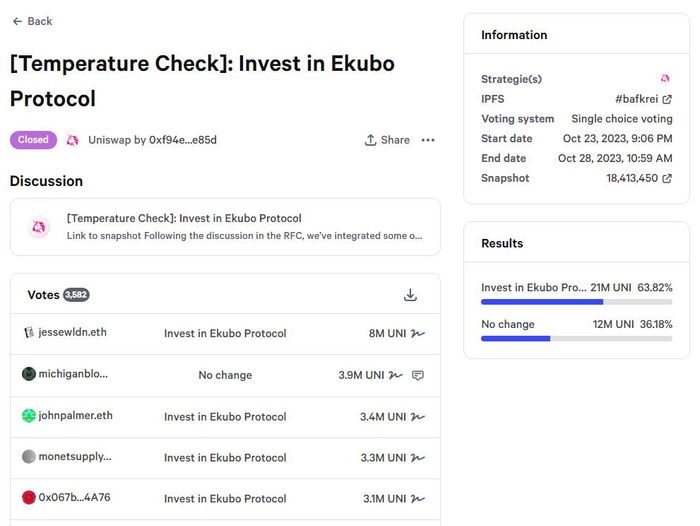Open the discussion card for Ekubo Protocol

pyautogui.click(x=225, y=227)
